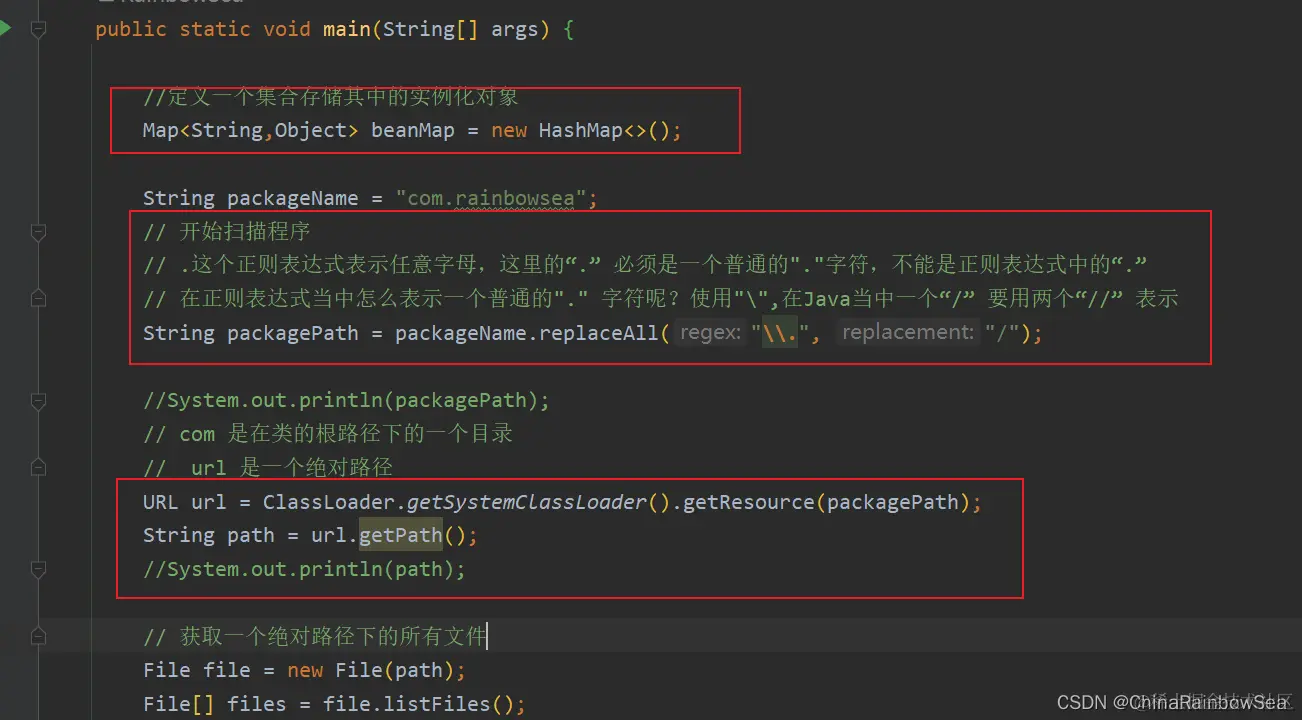
Task: Click the 'main' method name
Action: pos(347,29)
